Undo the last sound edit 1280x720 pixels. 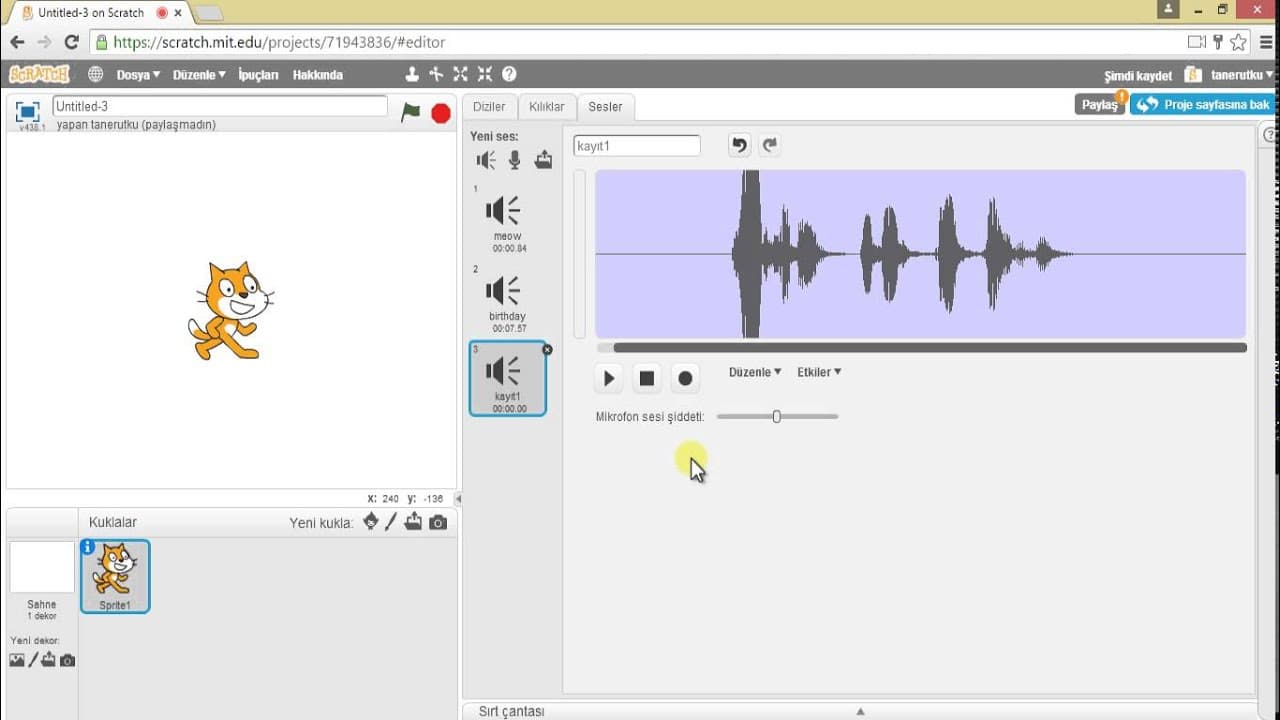pos(739,145)
